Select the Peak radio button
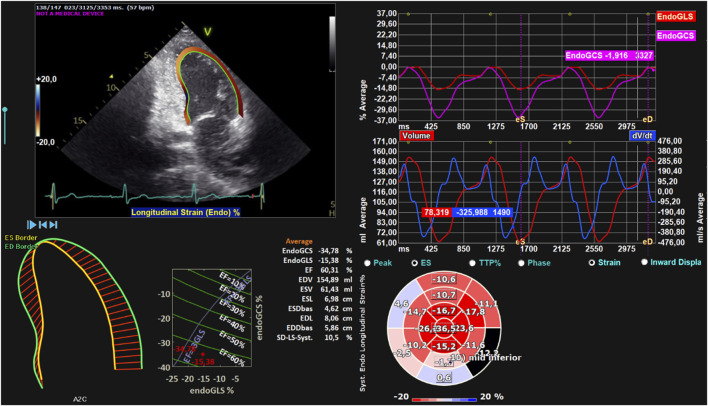The image size is (708, 406). pos(367,263)
